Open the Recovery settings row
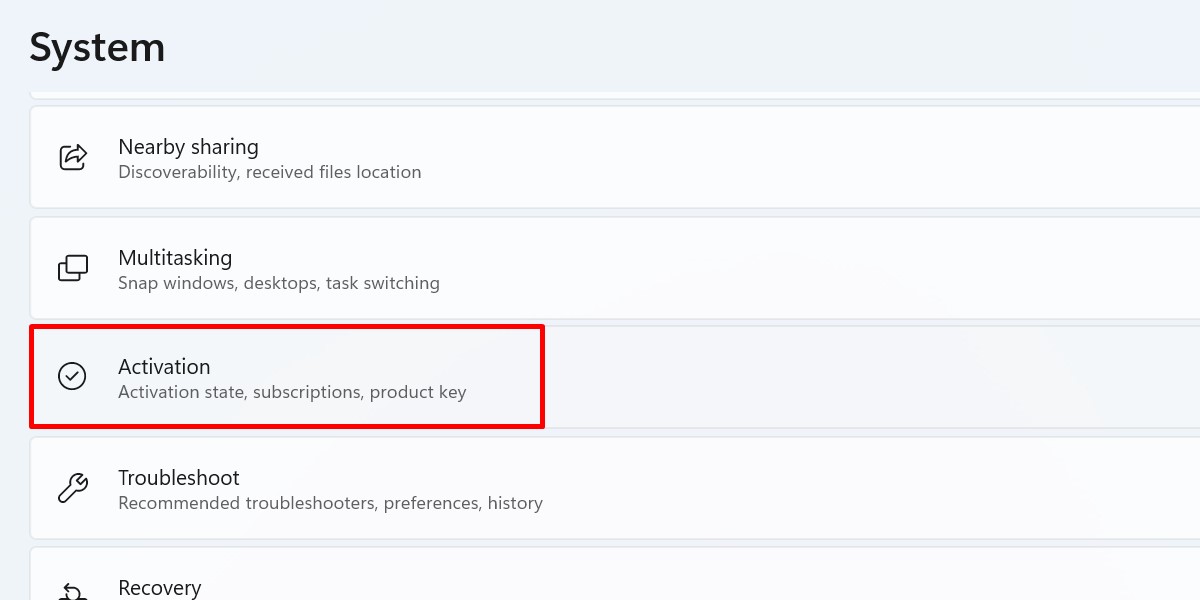1200x600 pixels. (400, 585)
